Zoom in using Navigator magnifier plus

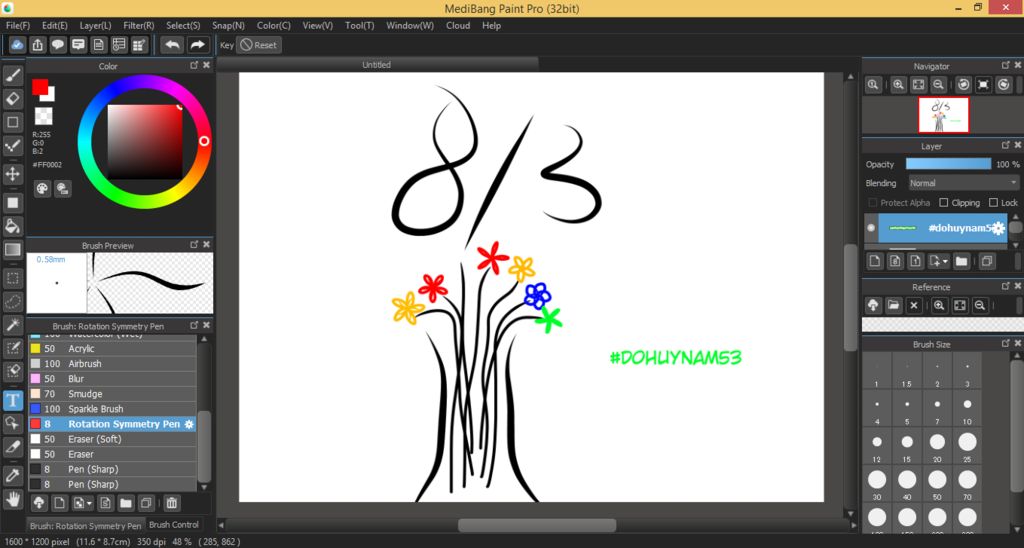click(x=899, y=85)
